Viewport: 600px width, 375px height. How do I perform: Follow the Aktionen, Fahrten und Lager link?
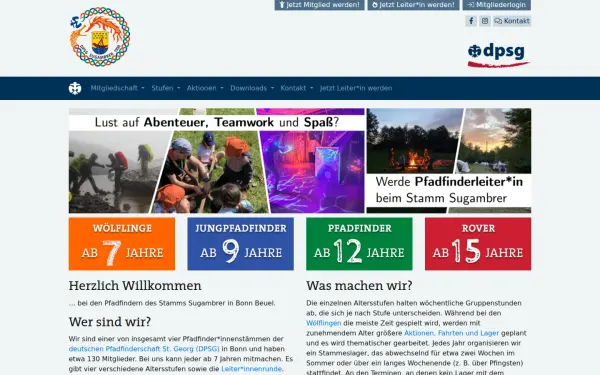pyautogui.click(x=452, y=333)
